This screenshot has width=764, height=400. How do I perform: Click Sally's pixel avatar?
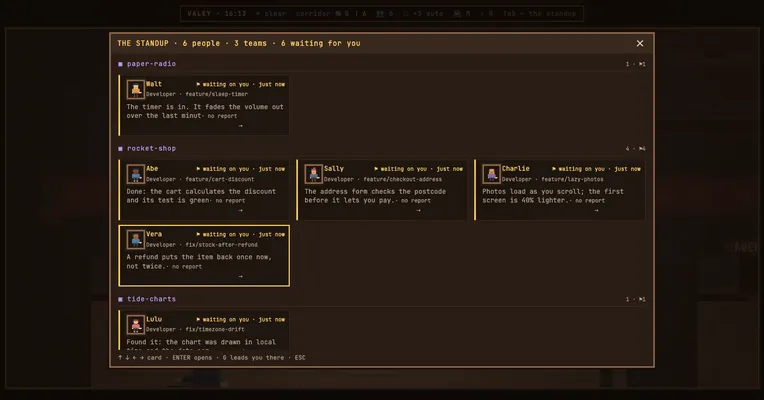313,174
